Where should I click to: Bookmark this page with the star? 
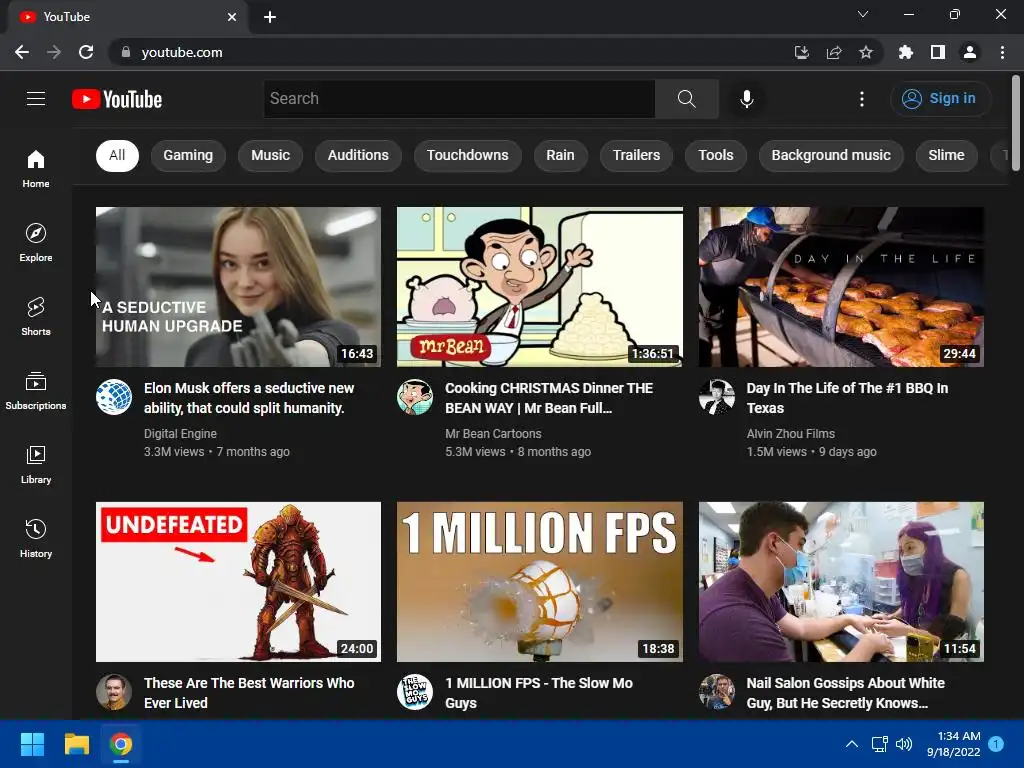click(866, 52)
